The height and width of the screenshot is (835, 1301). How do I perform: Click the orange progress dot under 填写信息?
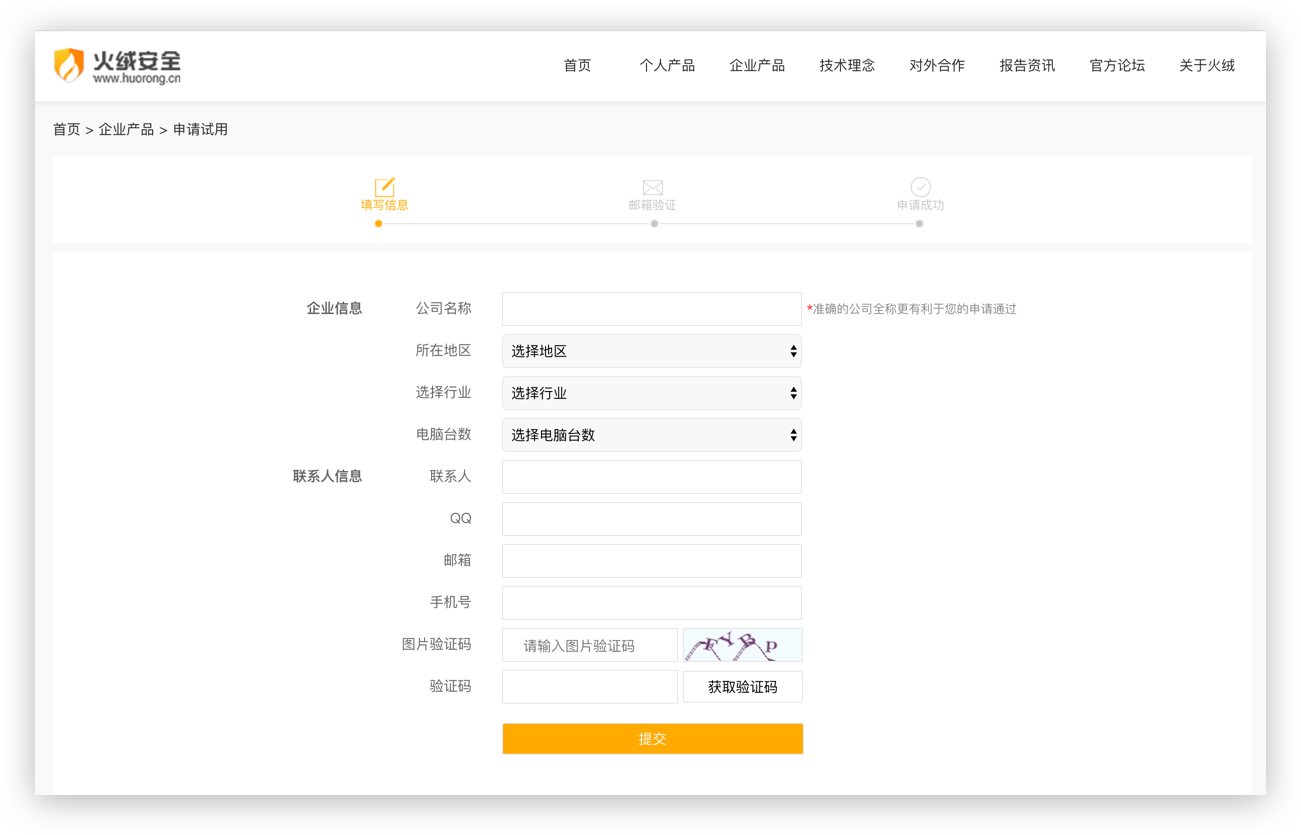tap(378, 224)
